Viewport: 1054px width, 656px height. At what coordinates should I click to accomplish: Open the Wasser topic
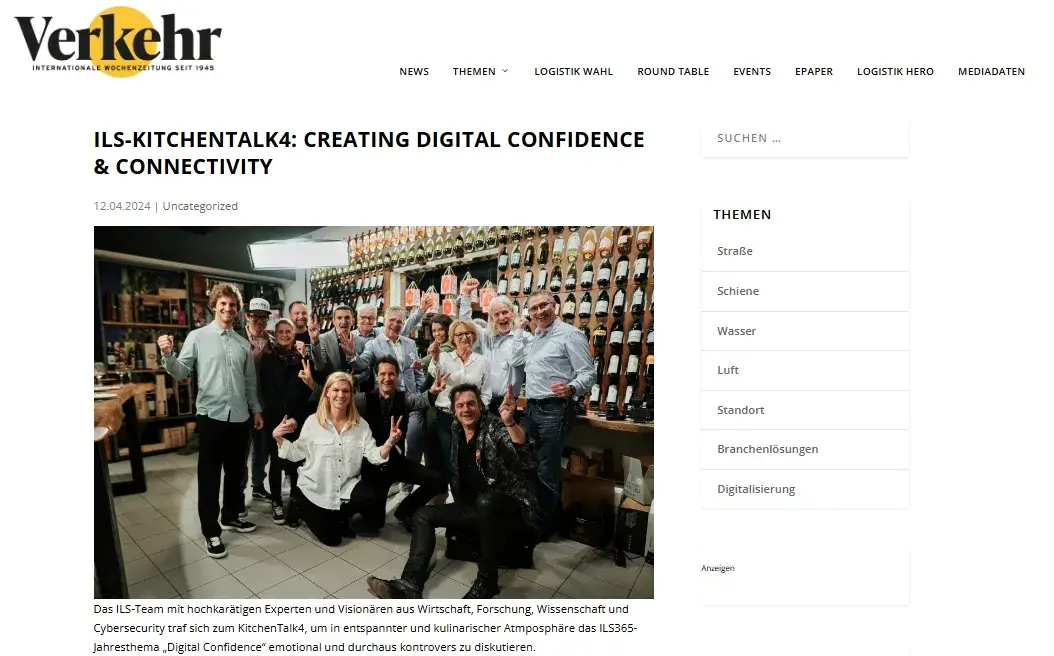tap(805, 331)
